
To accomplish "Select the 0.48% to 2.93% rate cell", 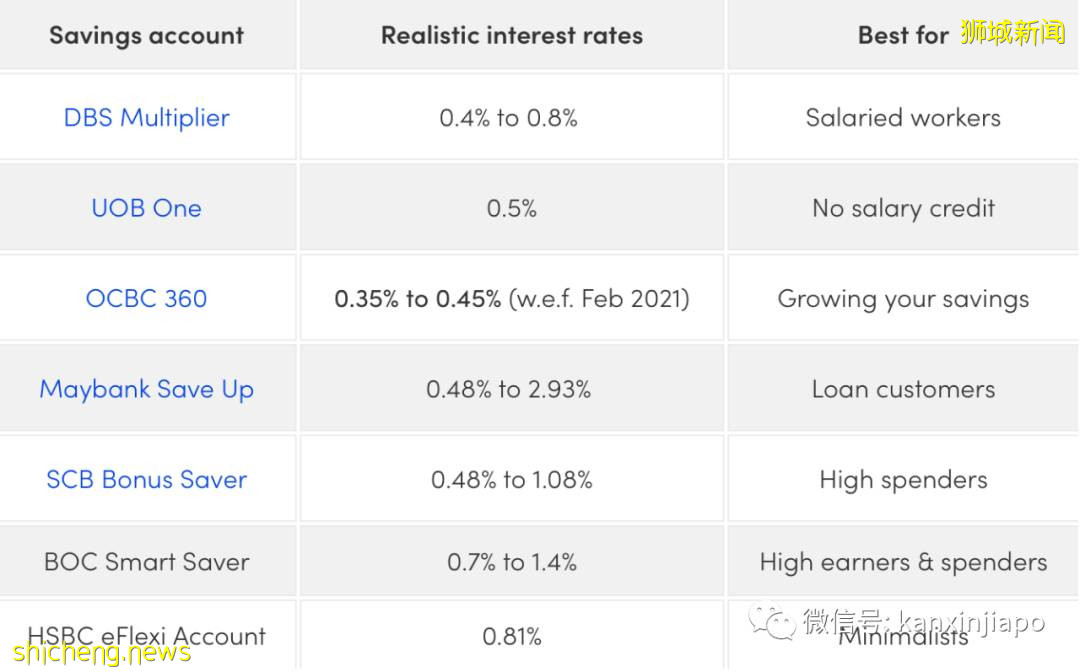I will point(509,389).
